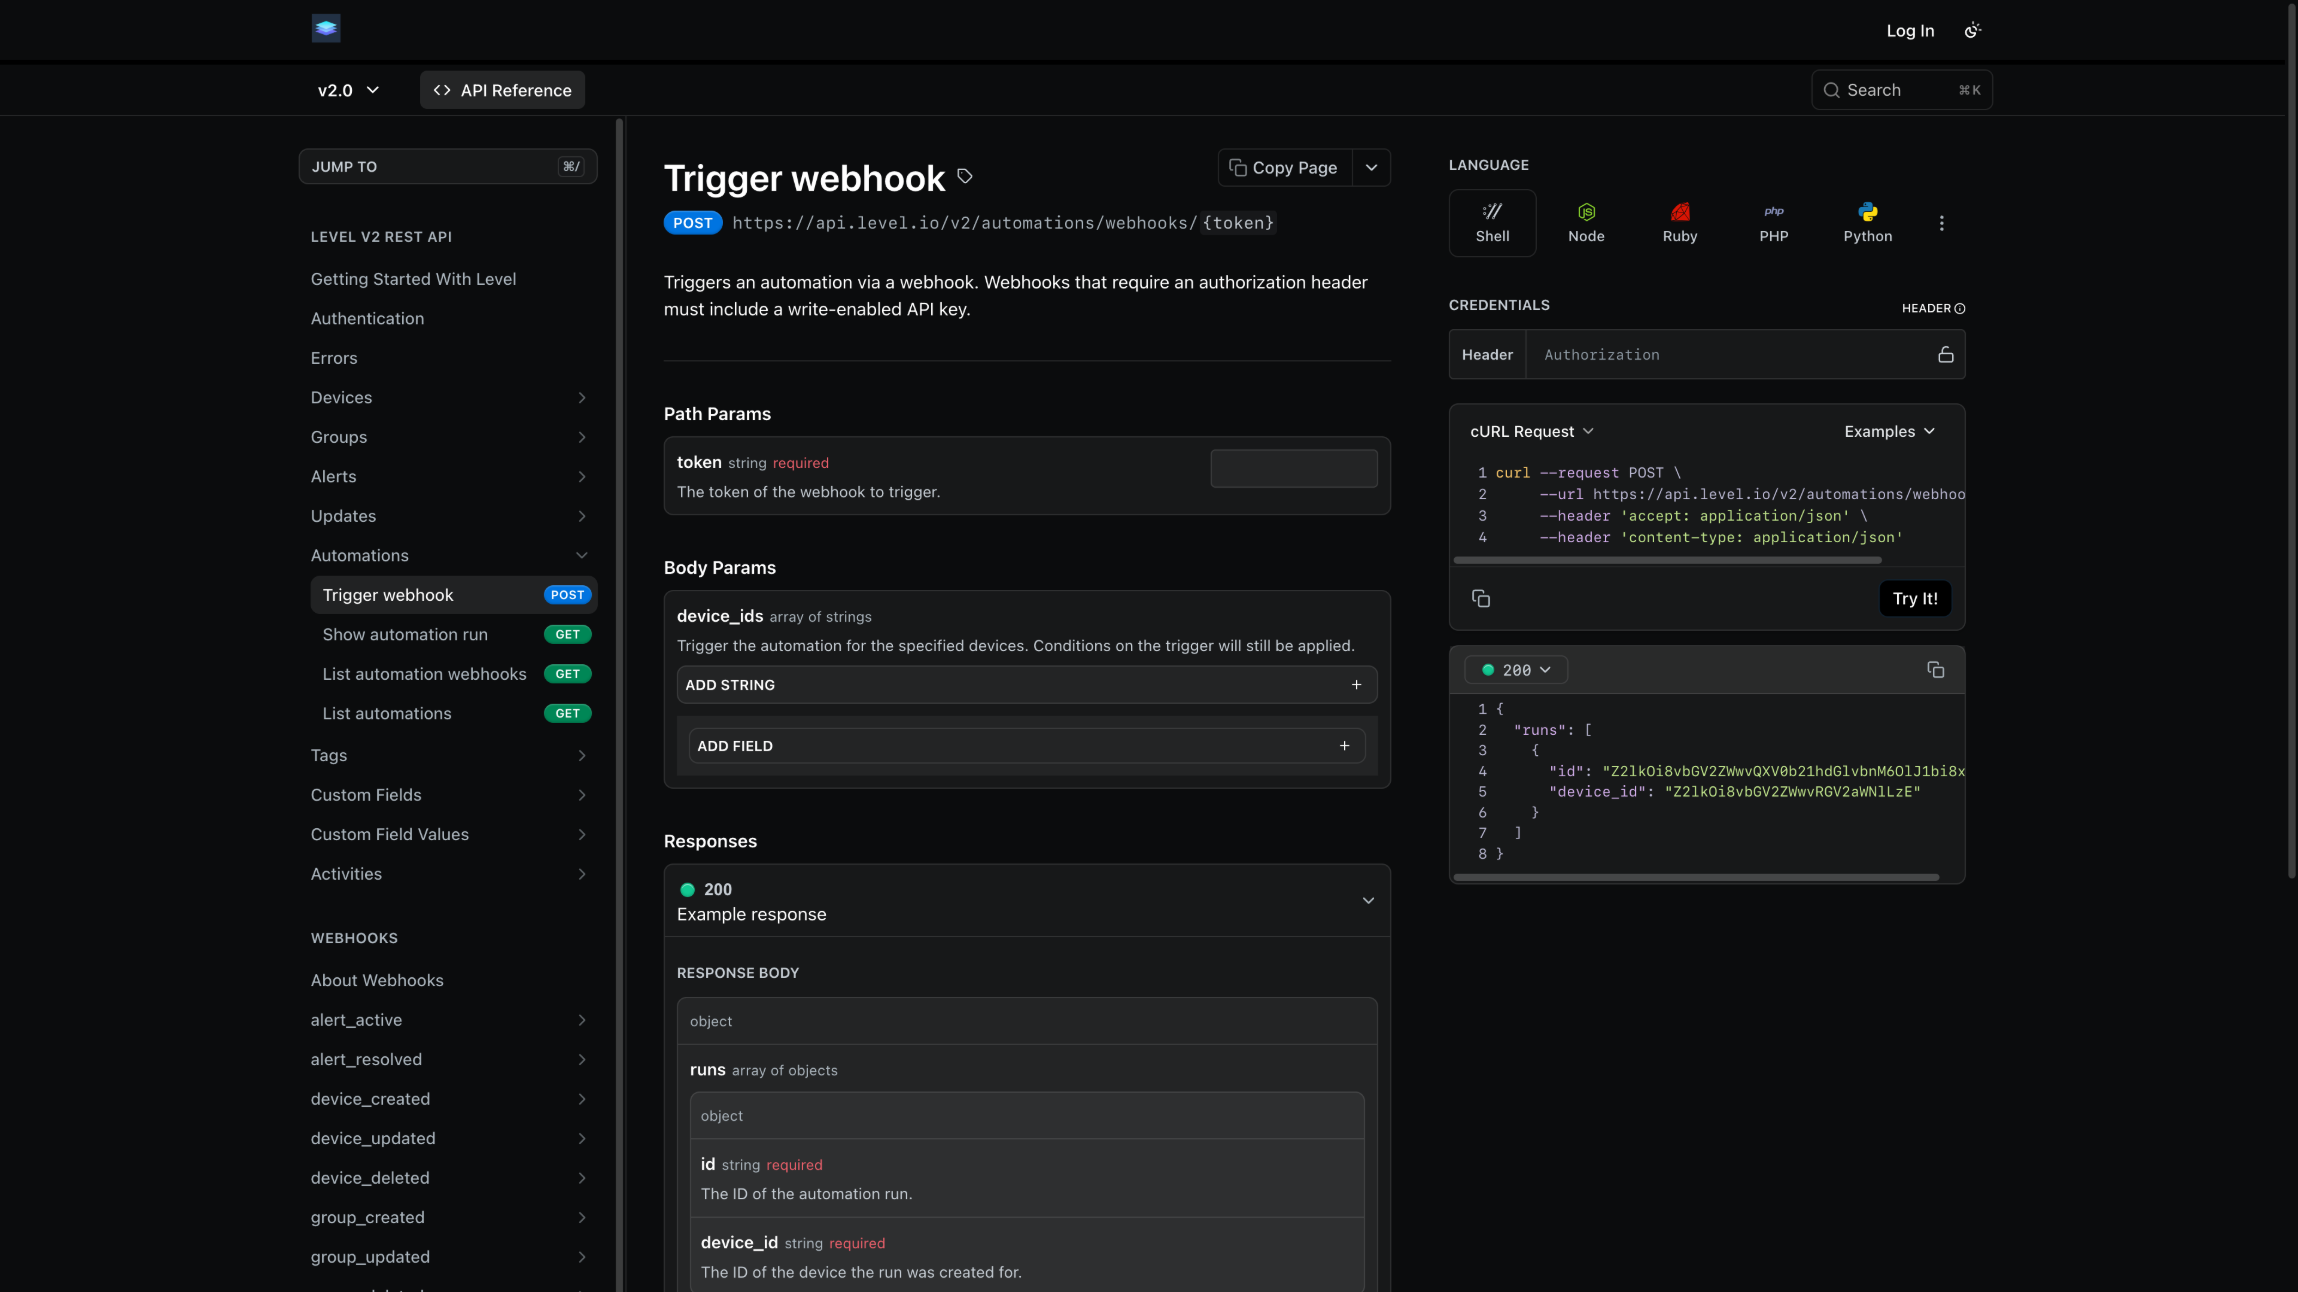Open Trigger webhook page in sidebar
Image resolution: width=2298 pixels, height=1292 pixels.
454,595
